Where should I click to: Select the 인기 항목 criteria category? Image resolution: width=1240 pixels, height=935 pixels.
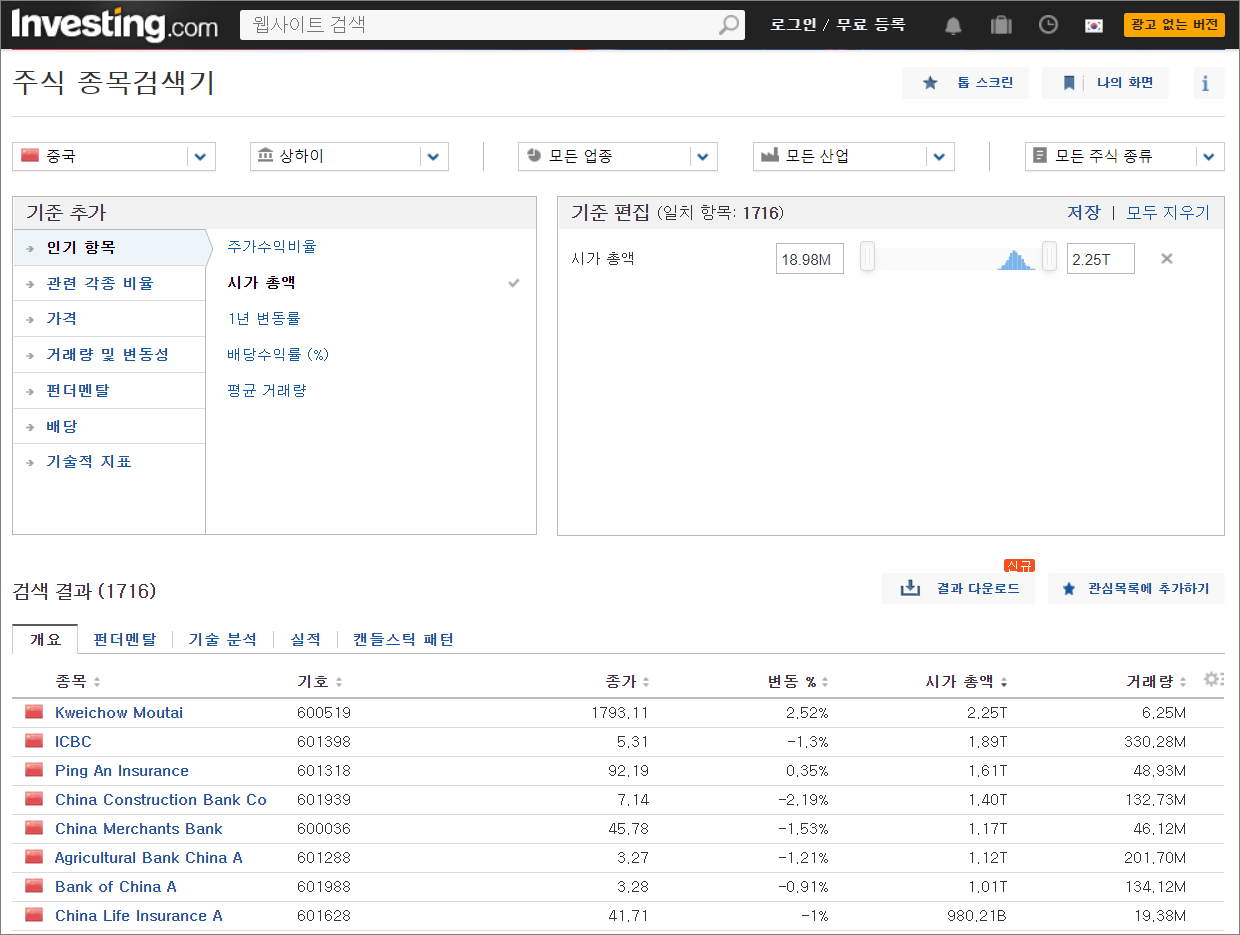pyautogui.click(x=109, y=247)
